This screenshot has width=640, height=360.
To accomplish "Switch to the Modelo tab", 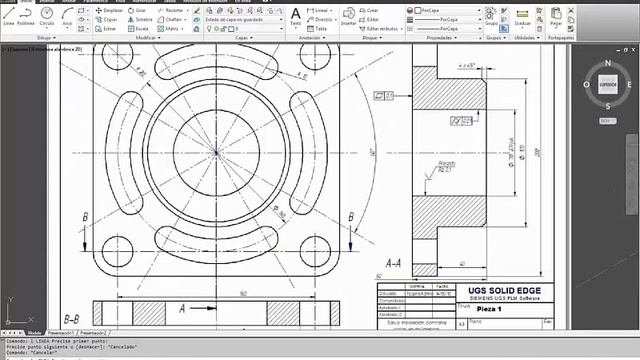I will pos(35,333).
